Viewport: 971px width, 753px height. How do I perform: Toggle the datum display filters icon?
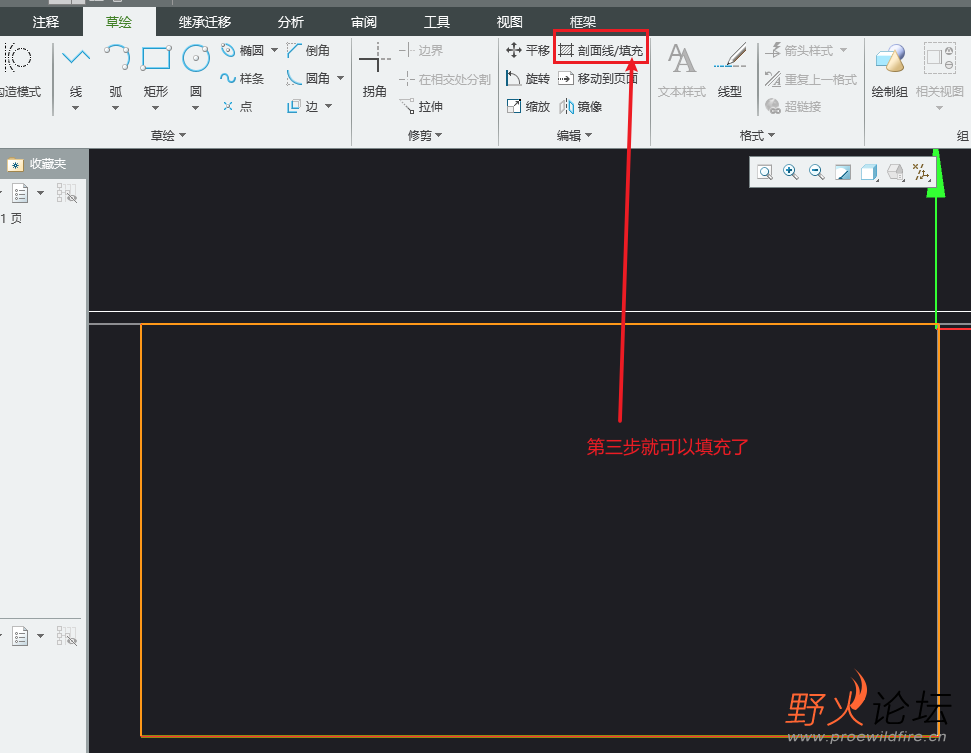(x=921, y=172)
